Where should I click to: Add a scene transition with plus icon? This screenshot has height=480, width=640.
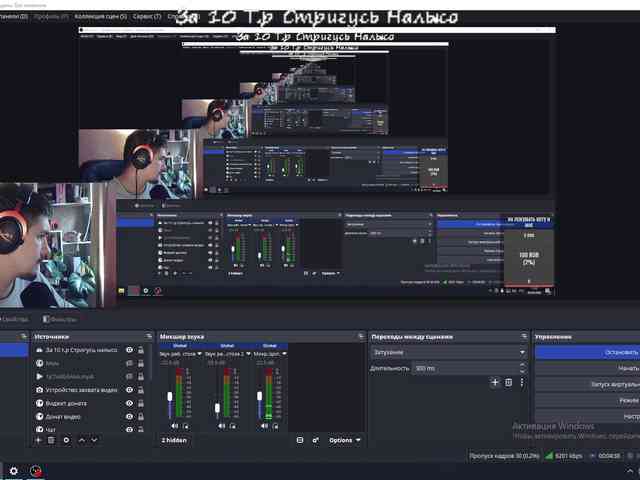[494, 382]
